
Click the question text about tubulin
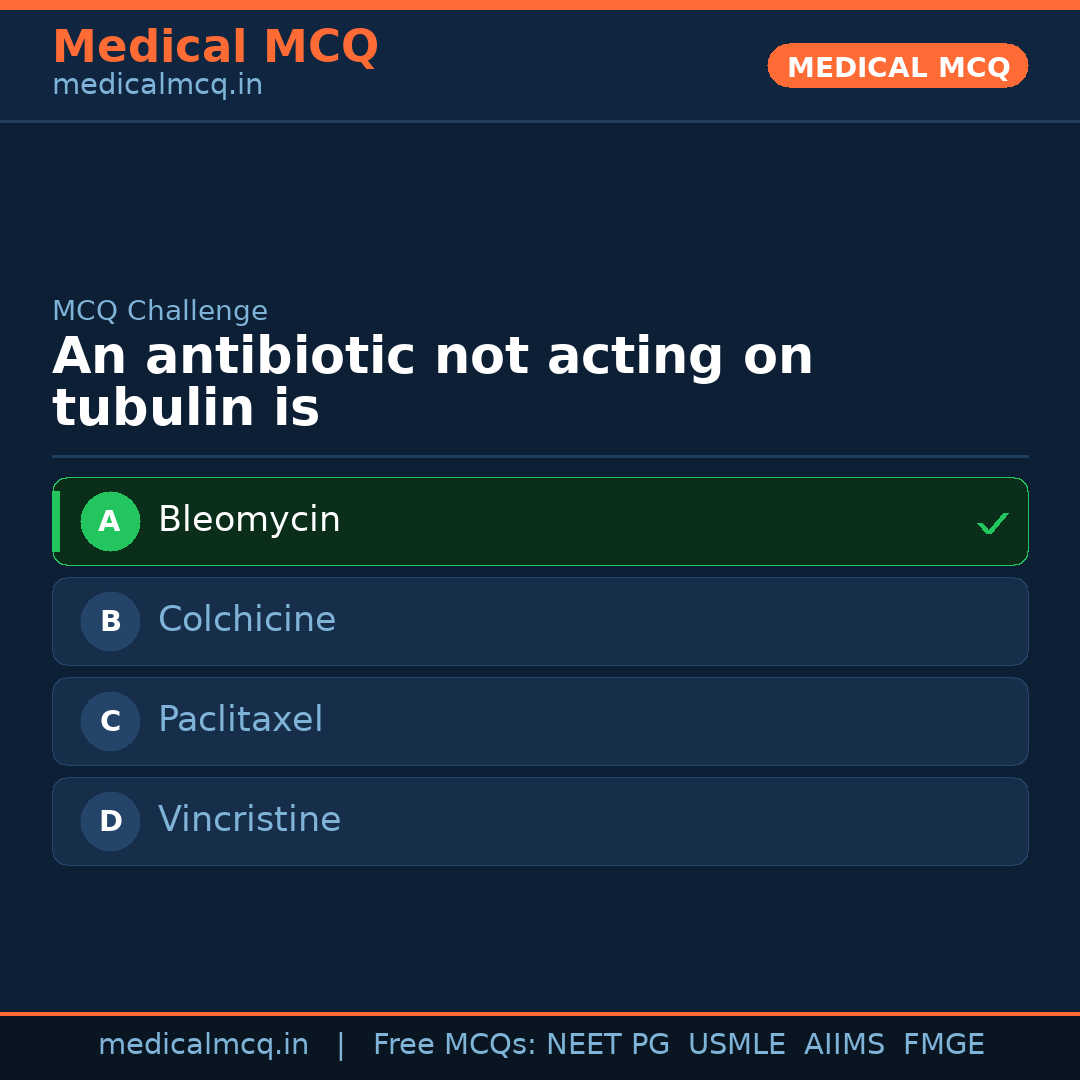tap(432, 383)
